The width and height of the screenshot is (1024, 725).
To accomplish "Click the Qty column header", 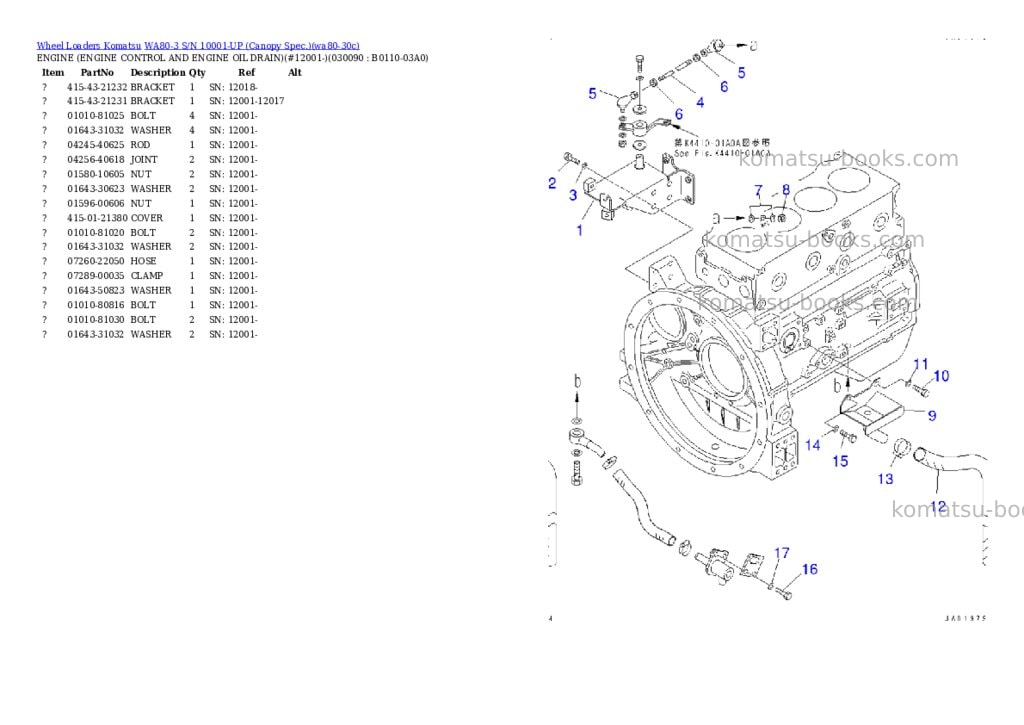I will pos(197,72).
